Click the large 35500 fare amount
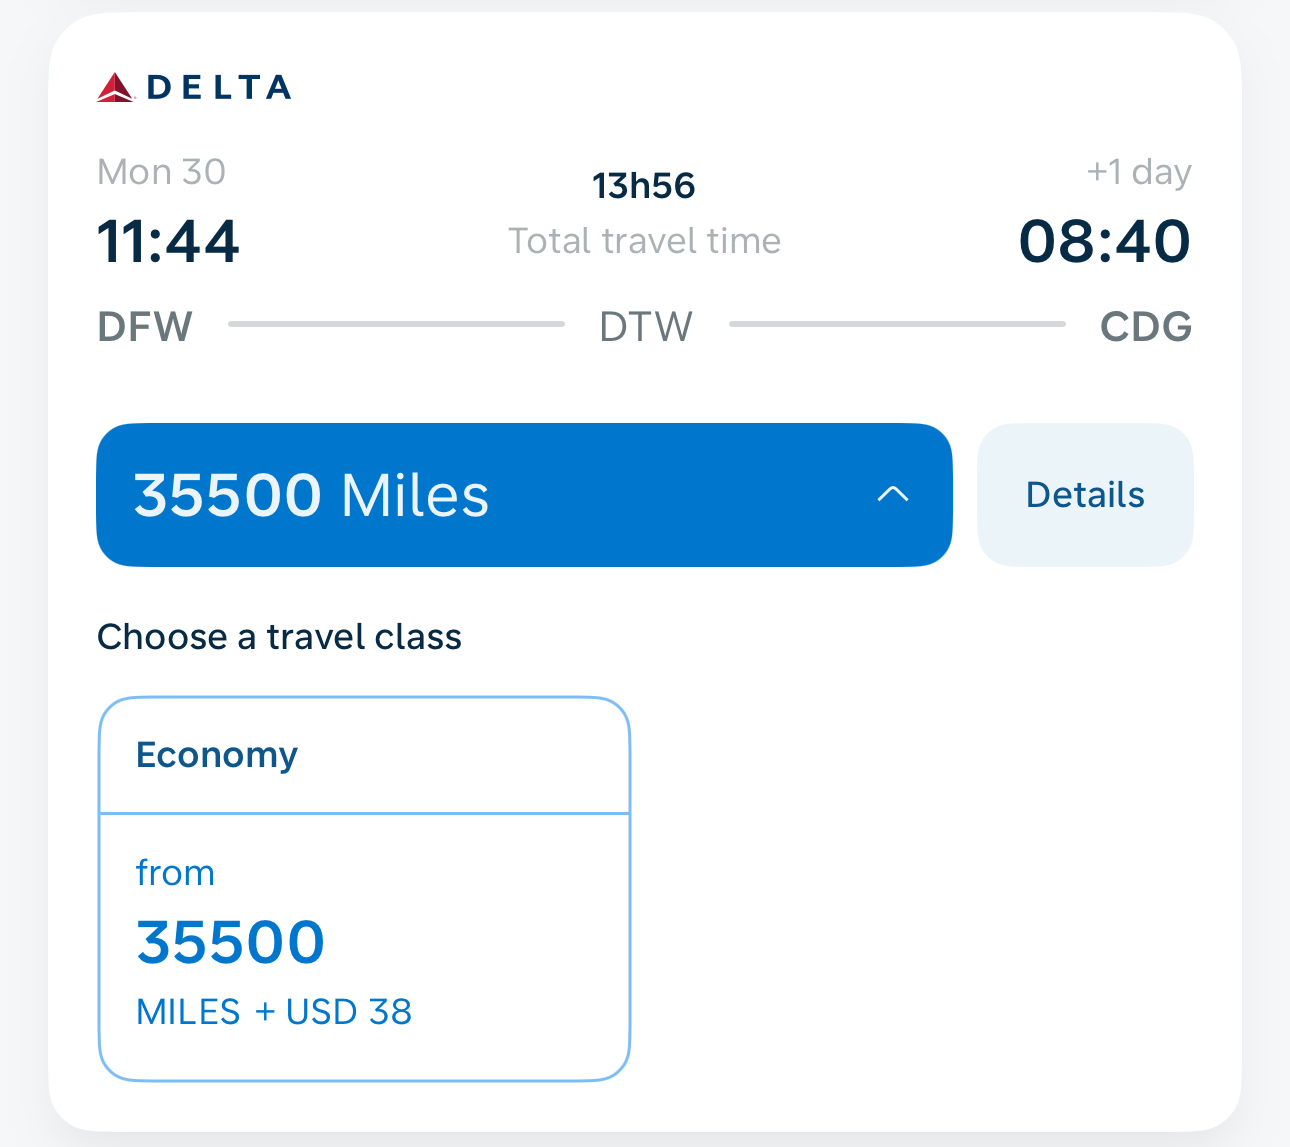 231,942
